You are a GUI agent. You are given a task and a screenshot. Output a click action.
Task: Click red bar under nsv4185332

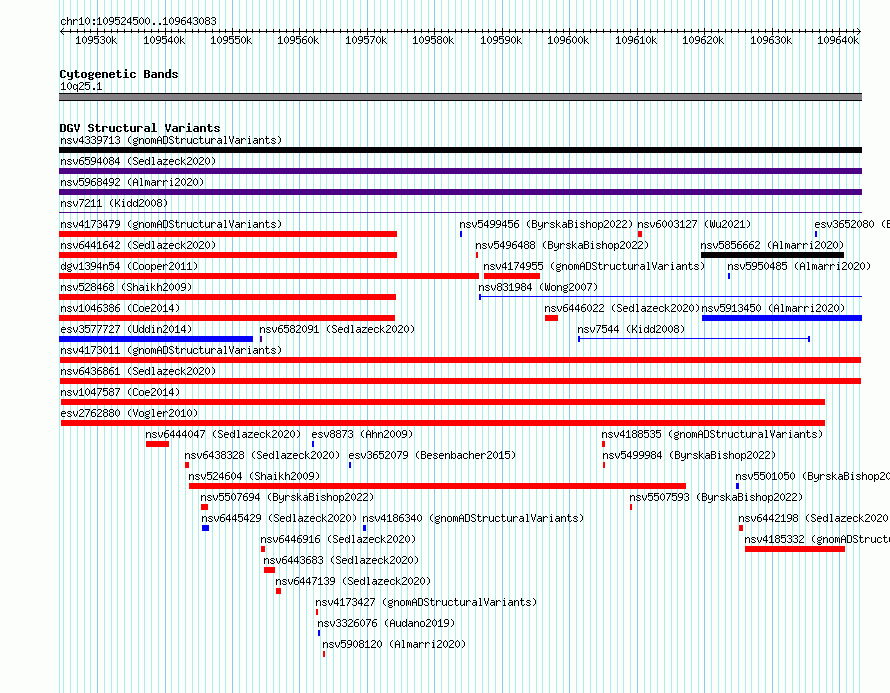point(795,549)
